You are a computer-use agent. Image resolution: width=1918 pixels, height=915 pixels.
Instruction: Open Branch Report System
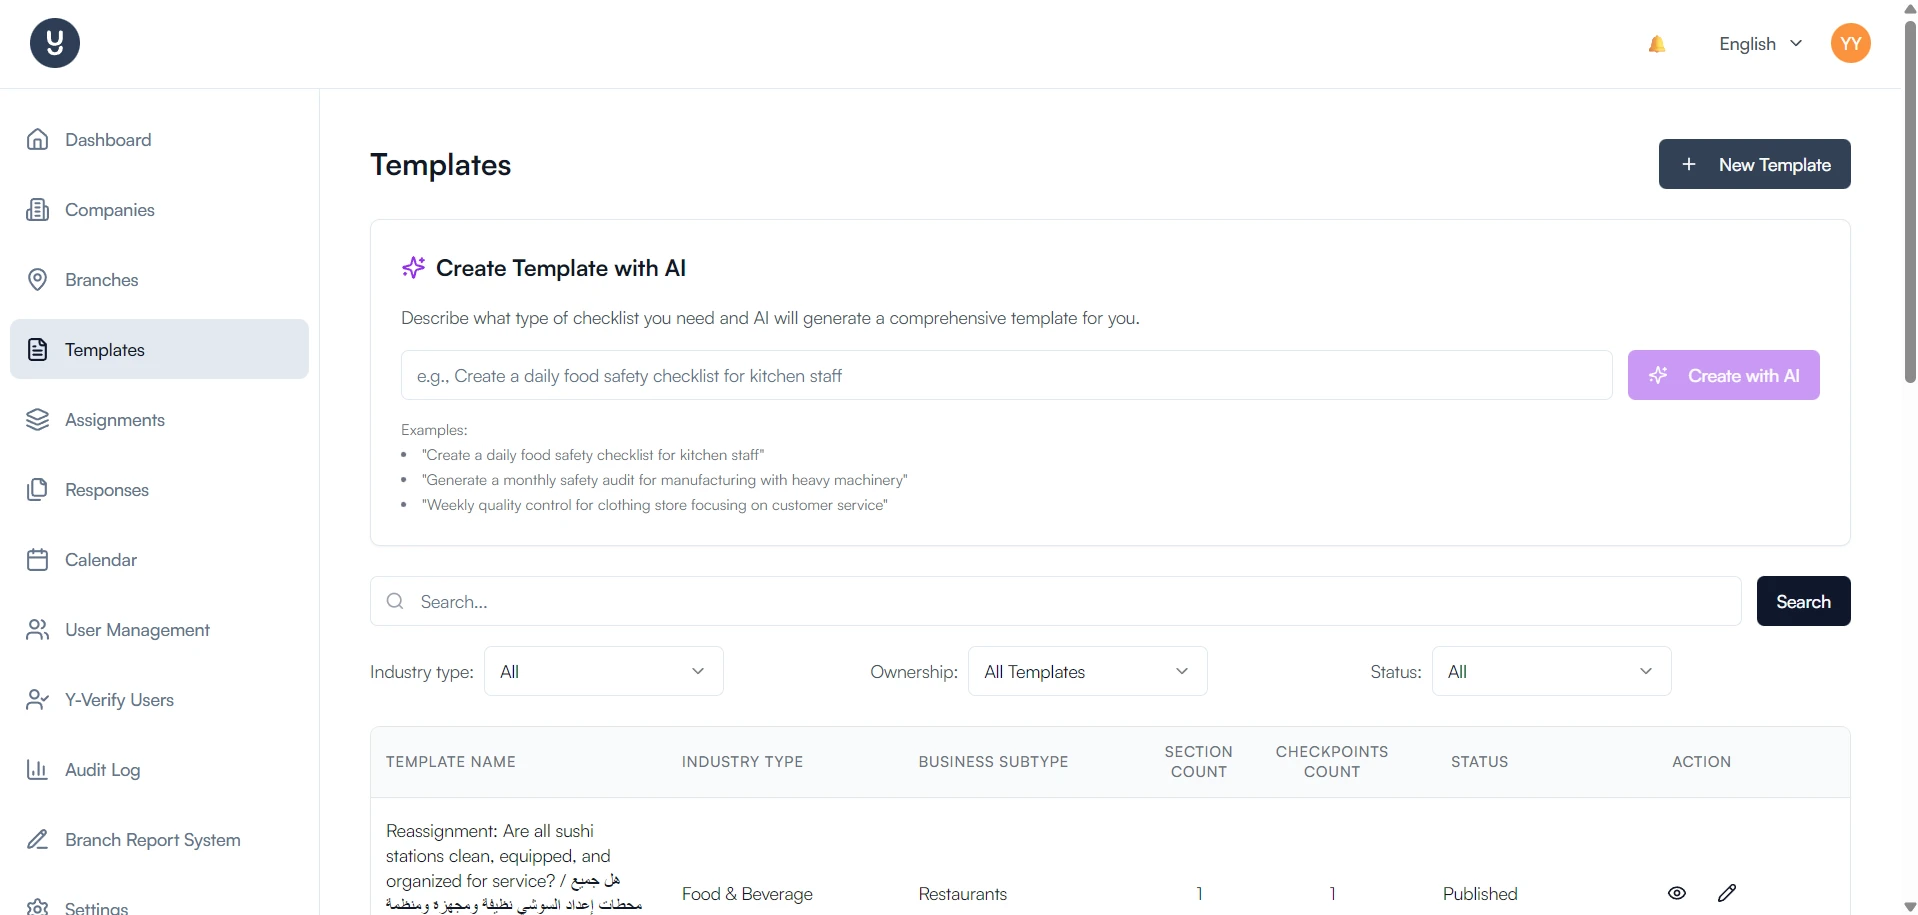[x=152, y=840]
